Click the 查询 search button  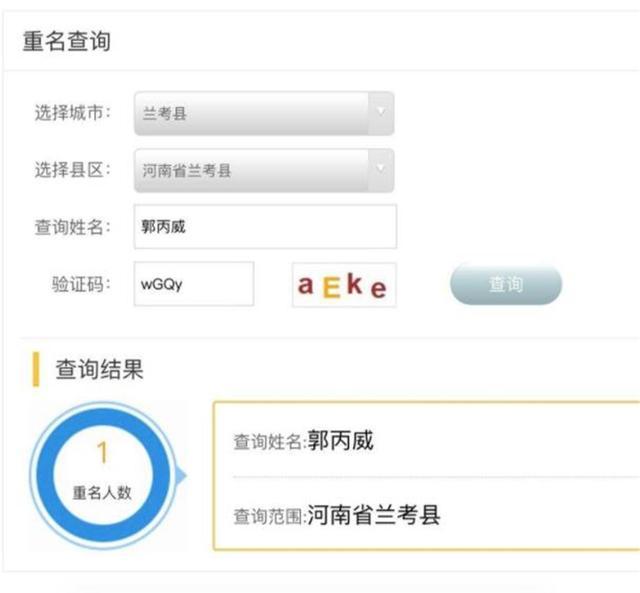coord(506,284)
